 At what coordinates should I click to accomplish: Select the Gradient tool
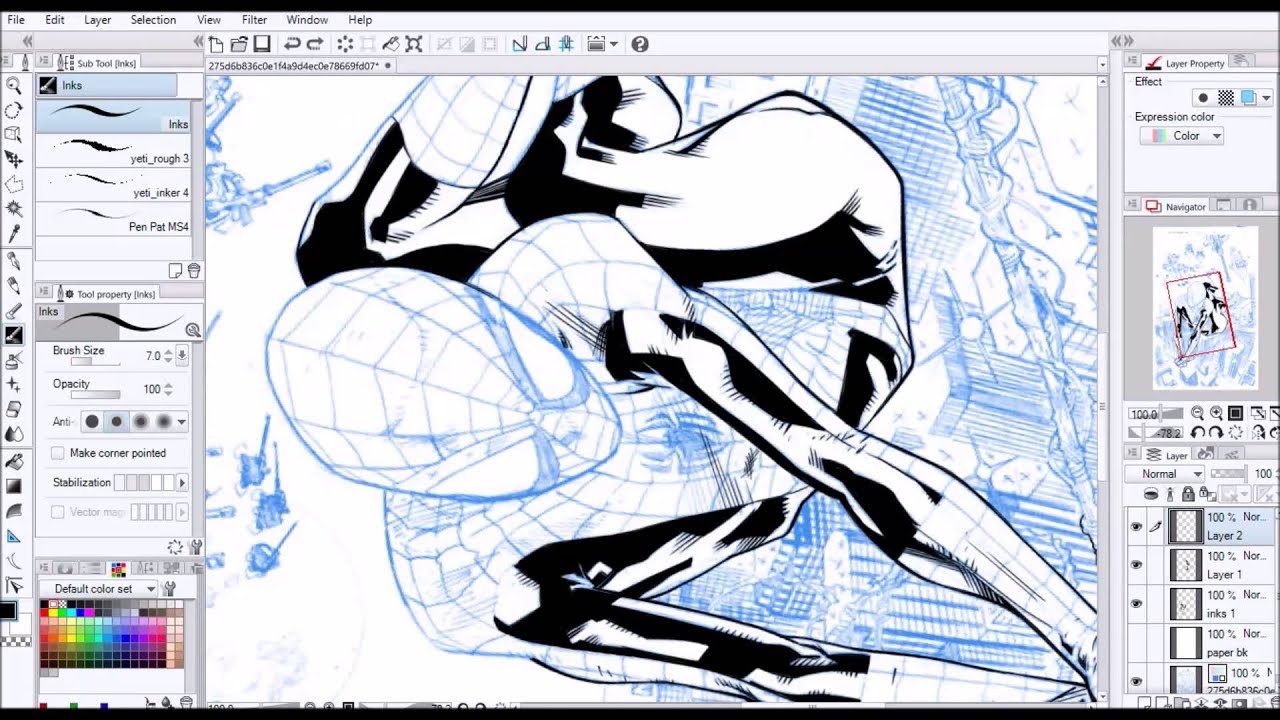[x=14, y=486]
